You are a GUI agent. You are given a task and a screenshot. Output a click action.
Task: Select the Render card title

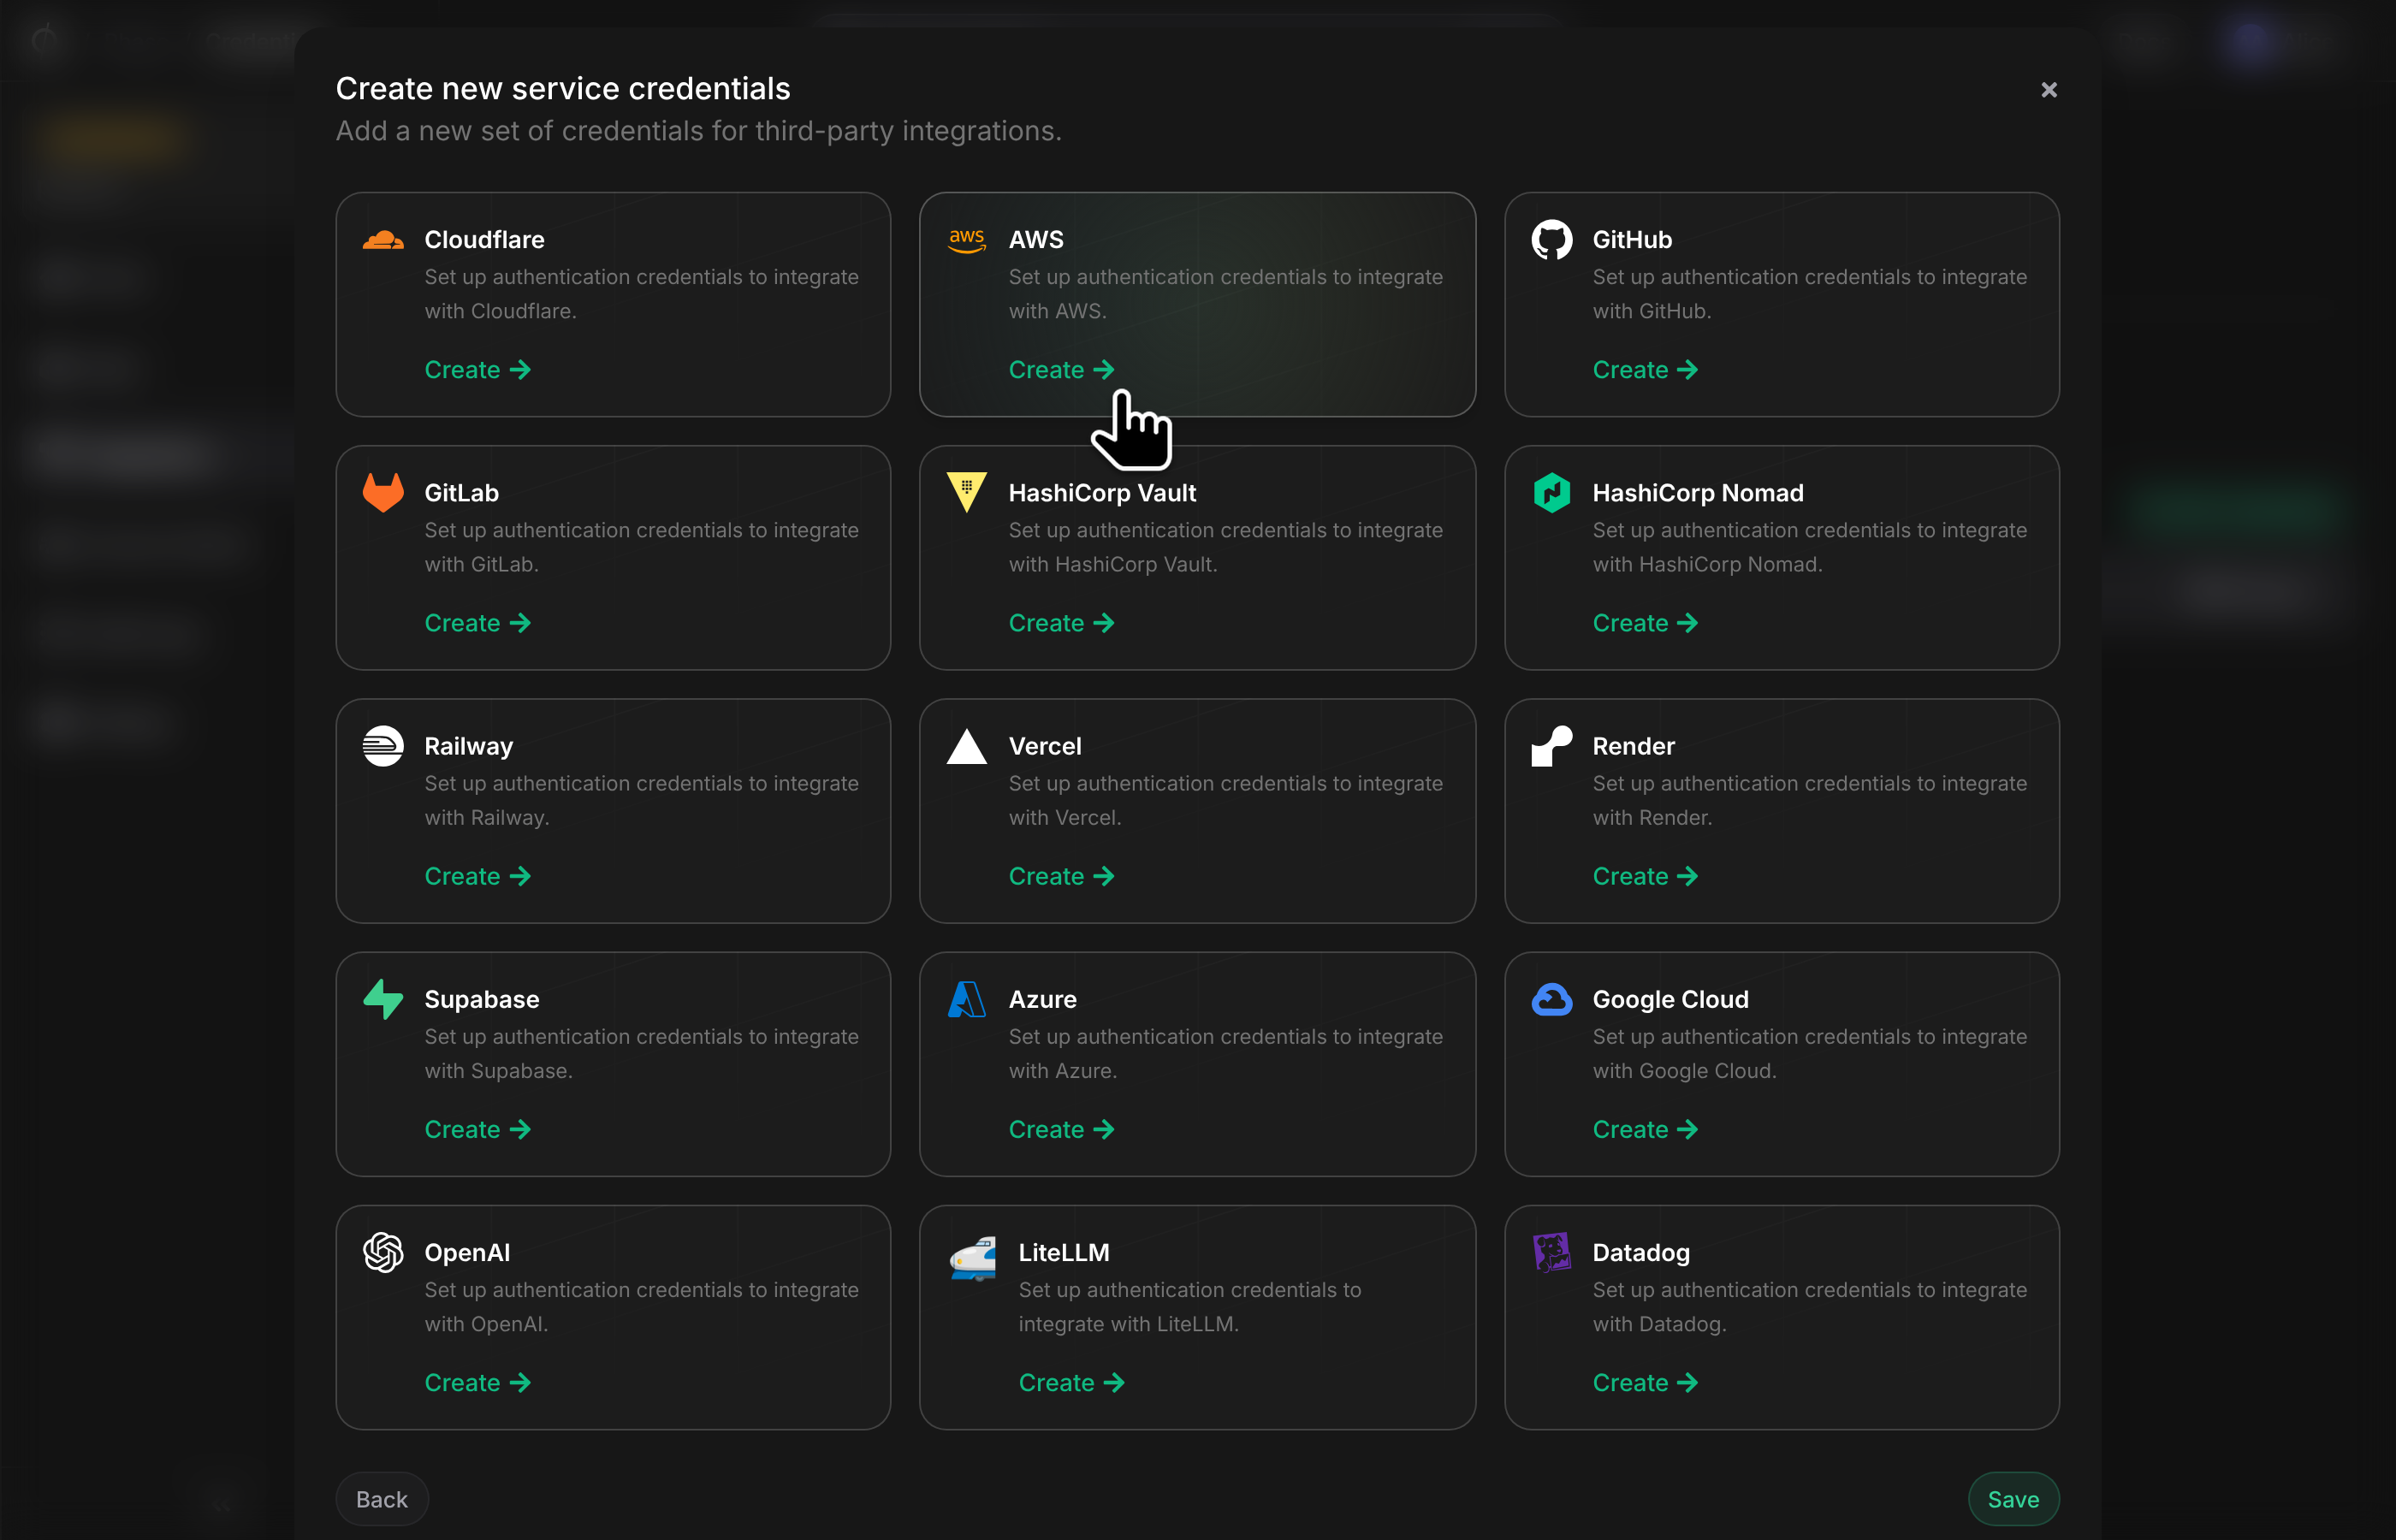point(1633,746)
